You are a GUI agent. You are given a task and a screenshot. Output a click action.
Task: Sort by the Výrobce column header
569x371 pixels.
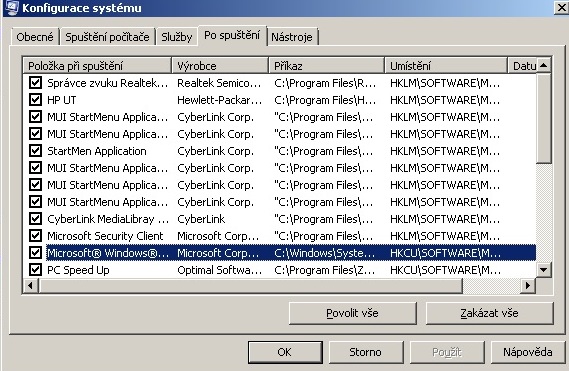click(x=220, y=66)
